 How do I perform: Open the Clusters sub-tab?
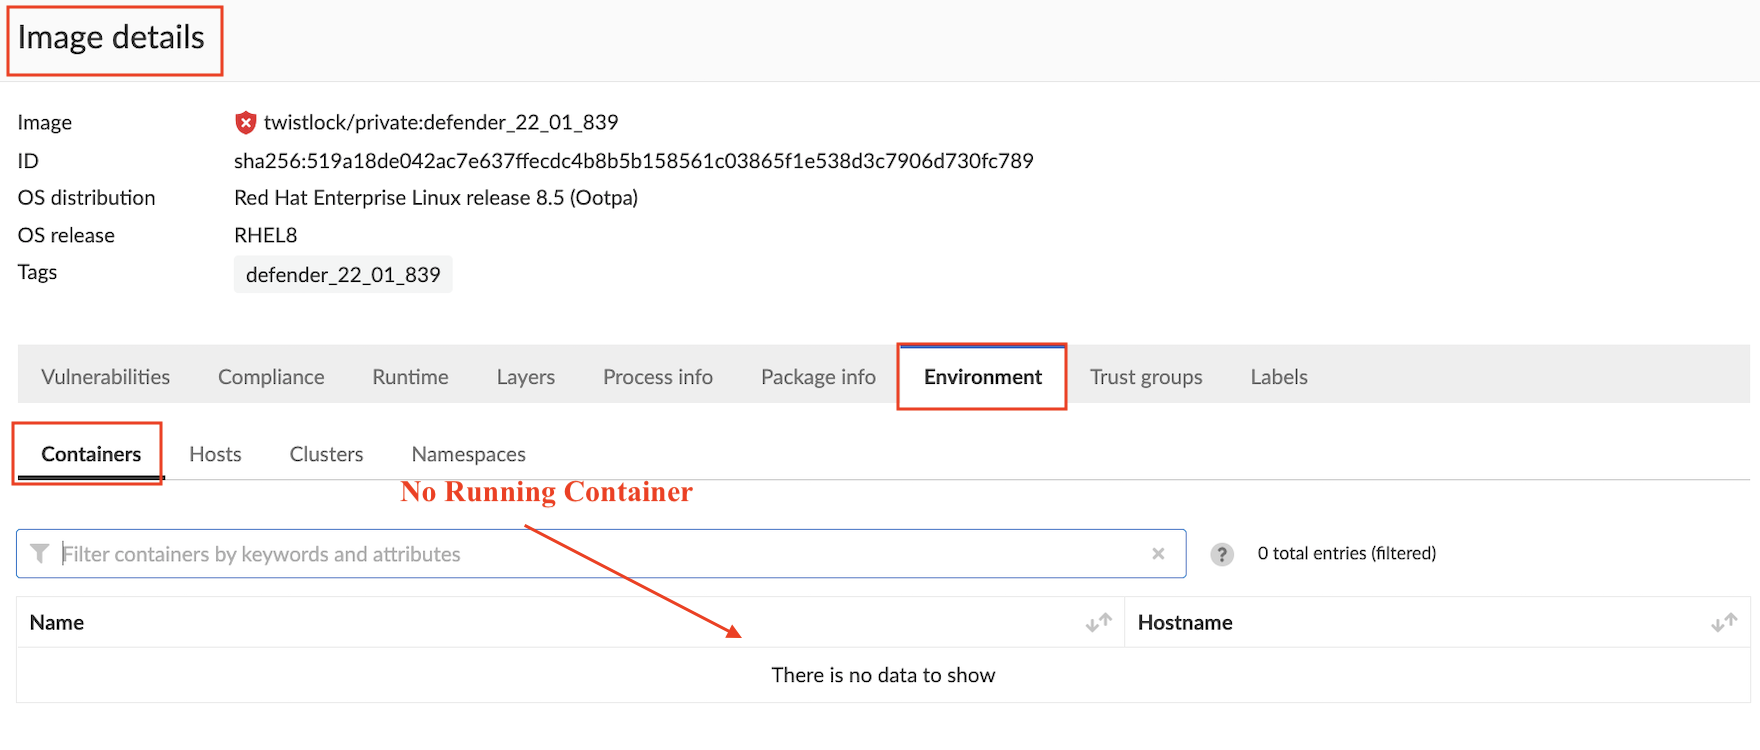pyautogui.click(x=326, y=454)
